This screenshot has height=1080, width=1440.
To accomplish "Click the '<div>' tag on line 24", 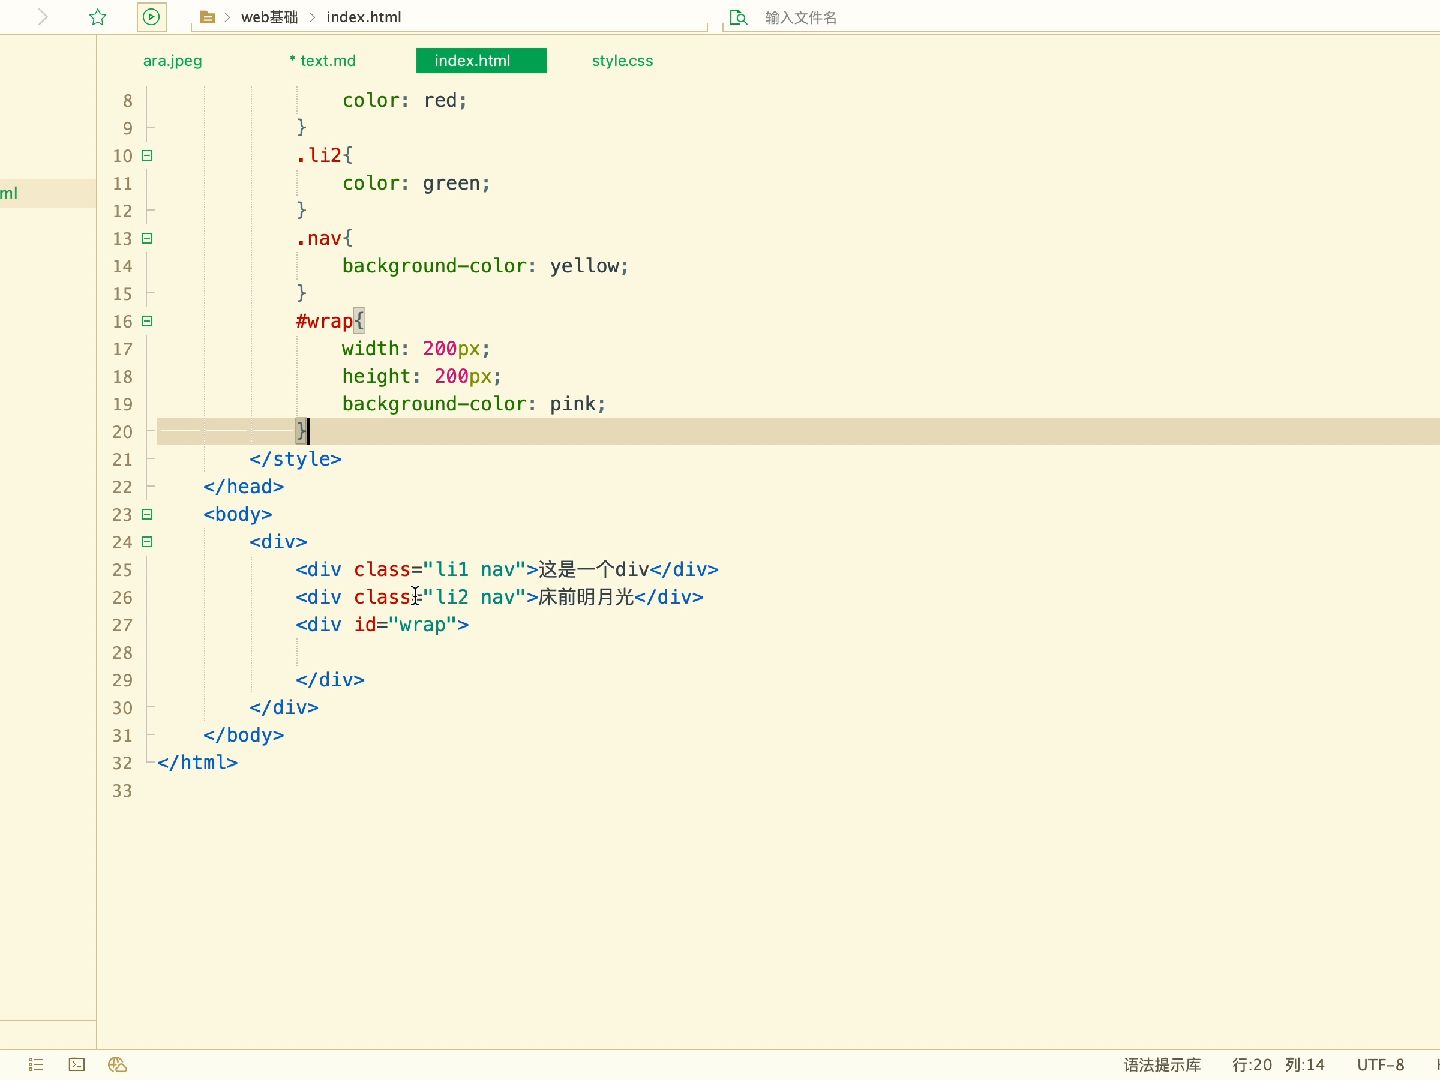I will [x=278, y=542].
